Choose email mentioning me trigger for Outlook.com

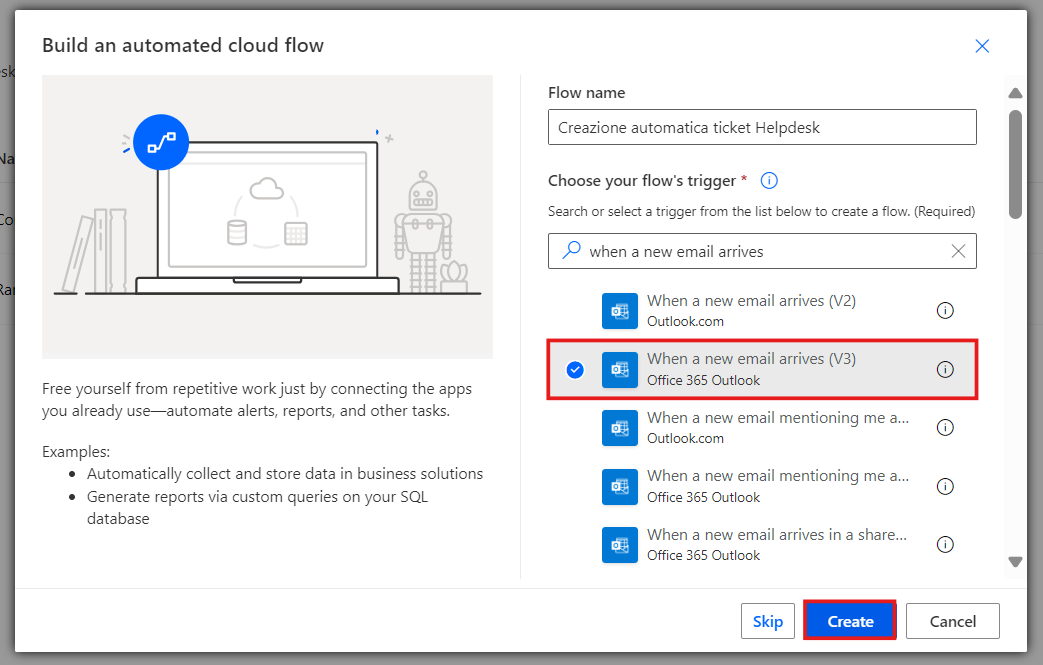coord(762,428)
